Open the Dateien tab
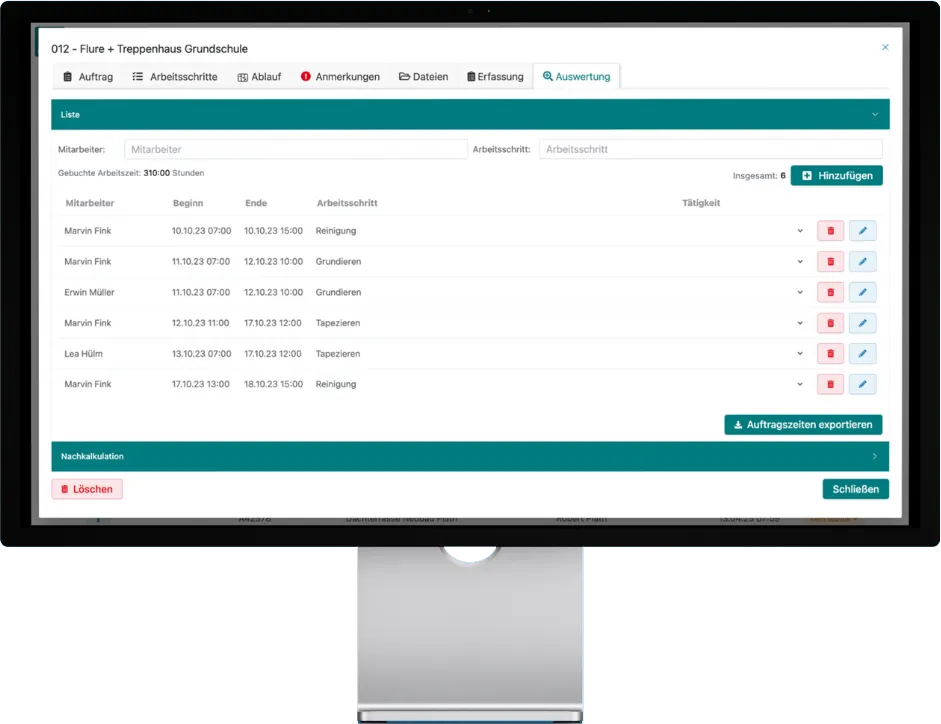Screen dimensions: 941x724 423,77
